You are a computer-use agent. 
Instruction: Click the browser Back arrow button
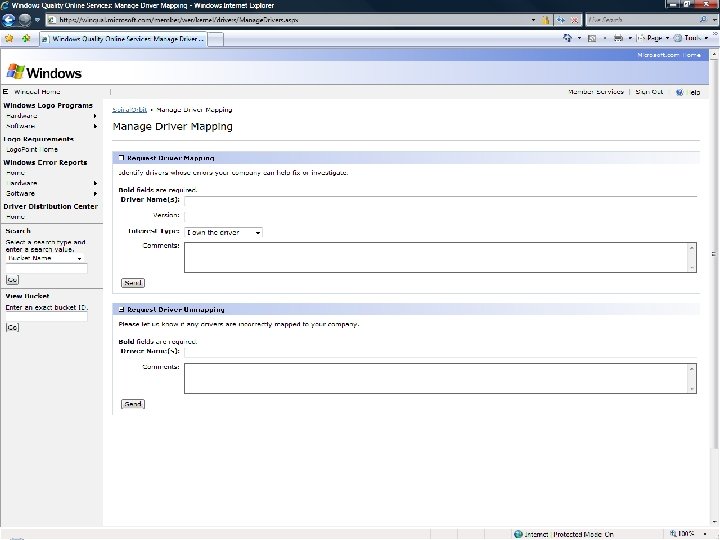9,20
